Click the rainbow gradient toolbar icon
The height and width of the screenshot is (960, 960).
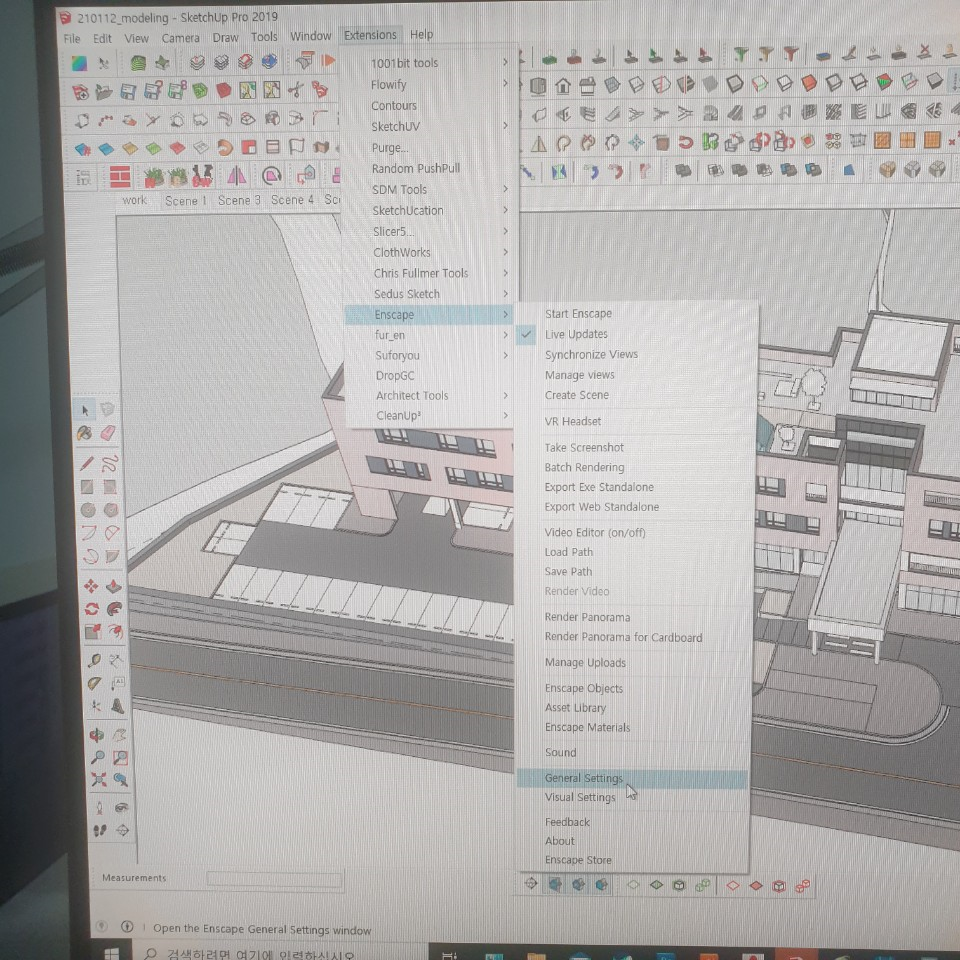pos(79,63)
